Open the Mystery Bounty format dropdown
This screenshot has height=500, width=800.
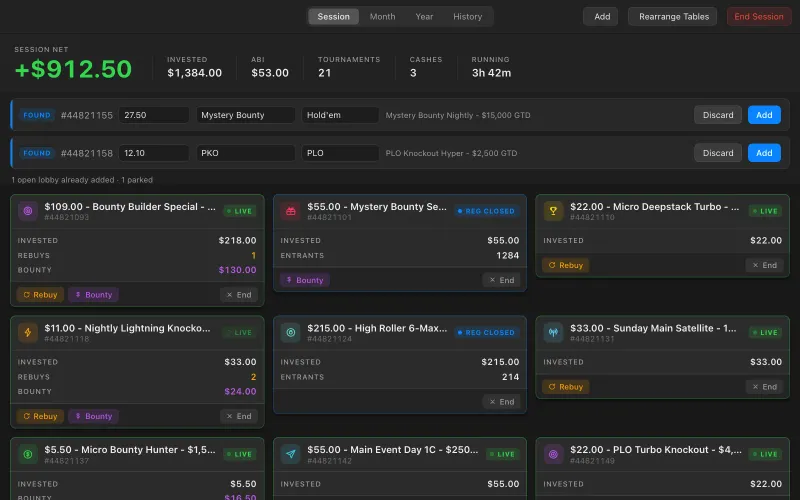coord(245,115)
